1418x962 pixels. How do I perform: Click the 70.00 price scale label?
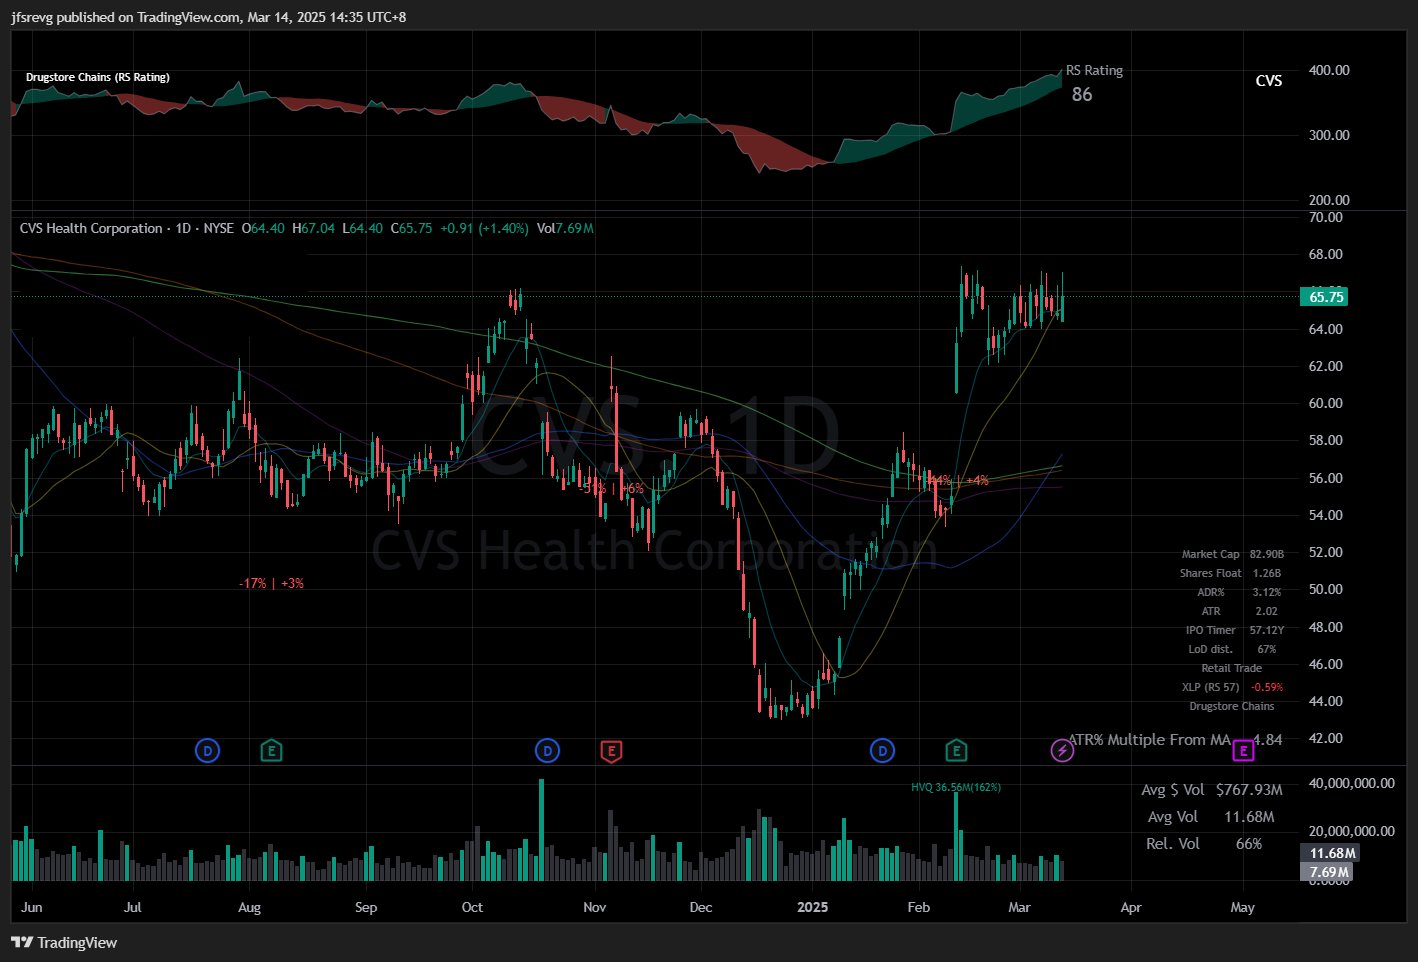coord(1325,217)
